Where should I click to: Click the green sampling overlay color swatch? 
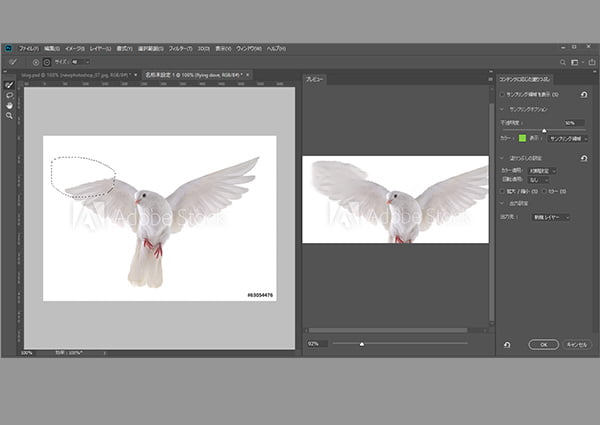click(x=521, y=139)
